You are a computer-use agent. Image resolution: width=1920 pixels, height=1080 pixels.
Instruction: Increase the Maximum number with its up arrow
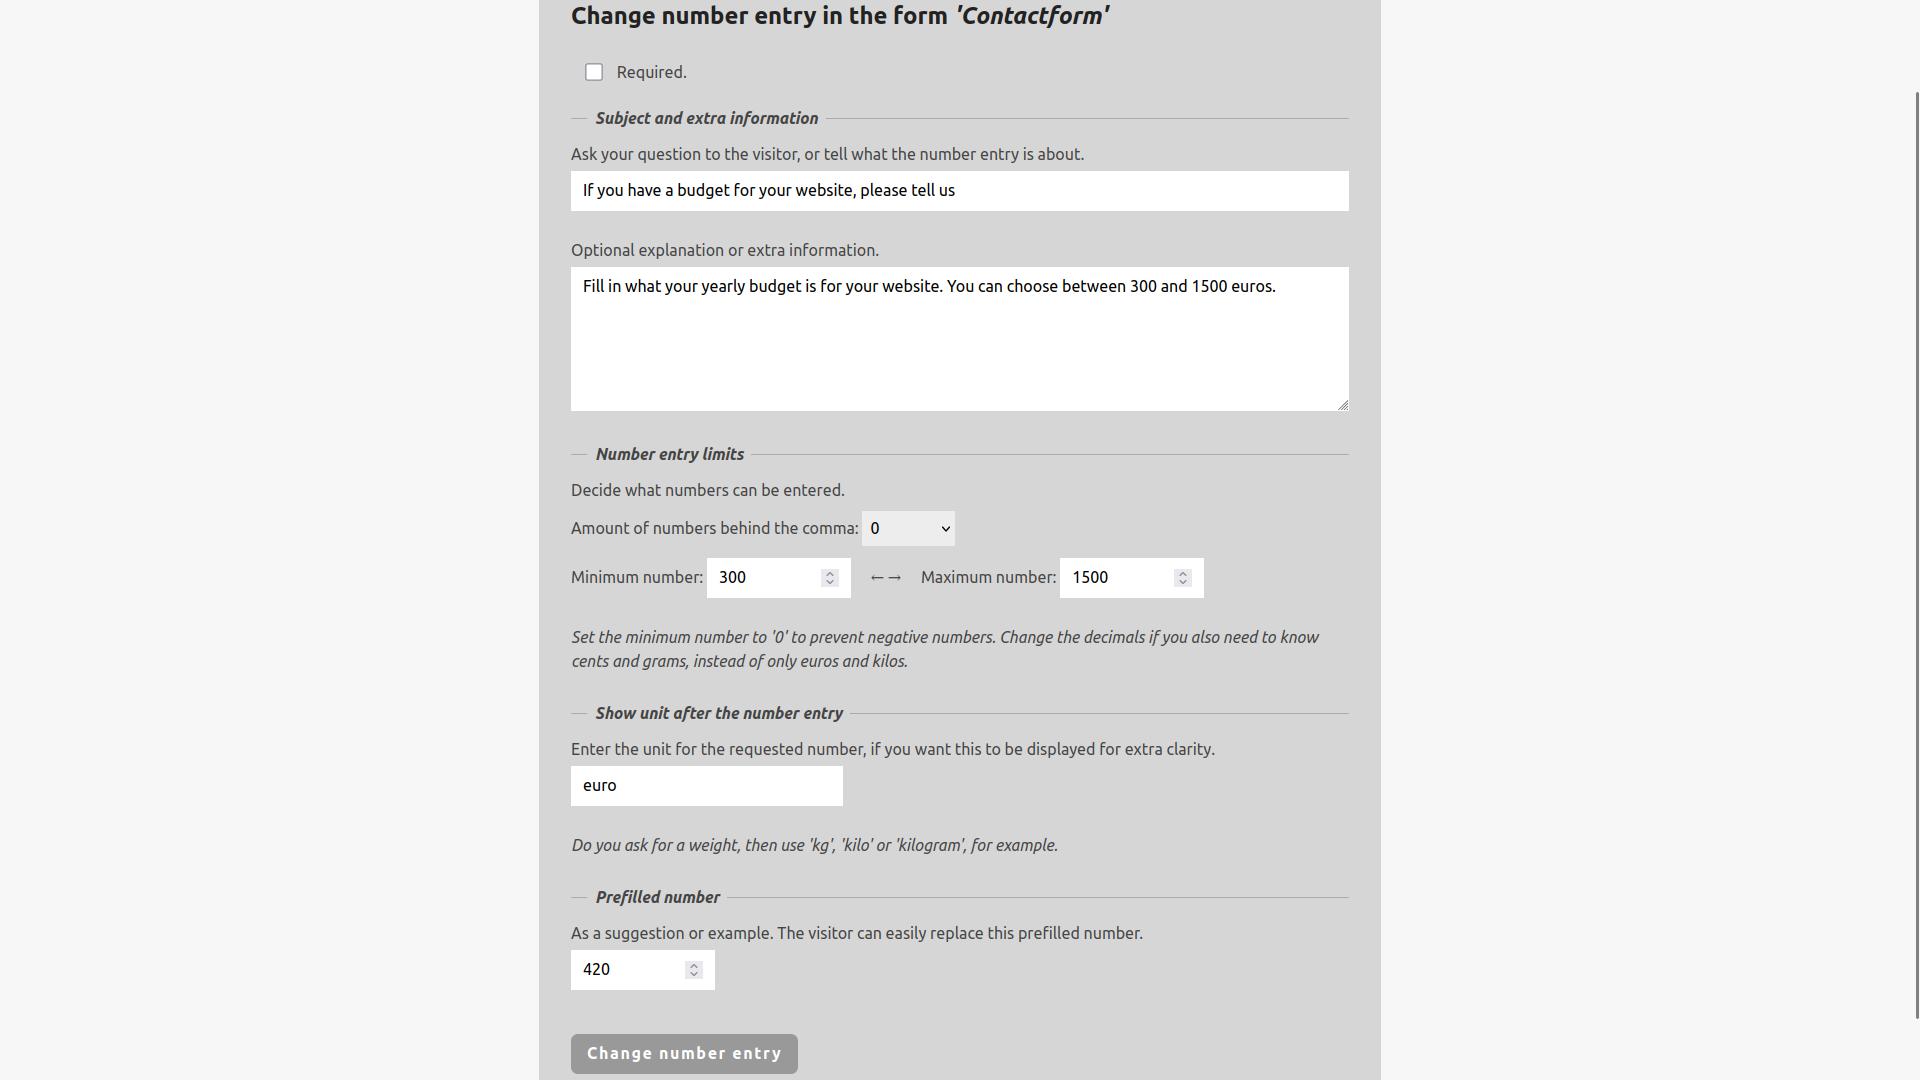click(x=1182, y=573)
